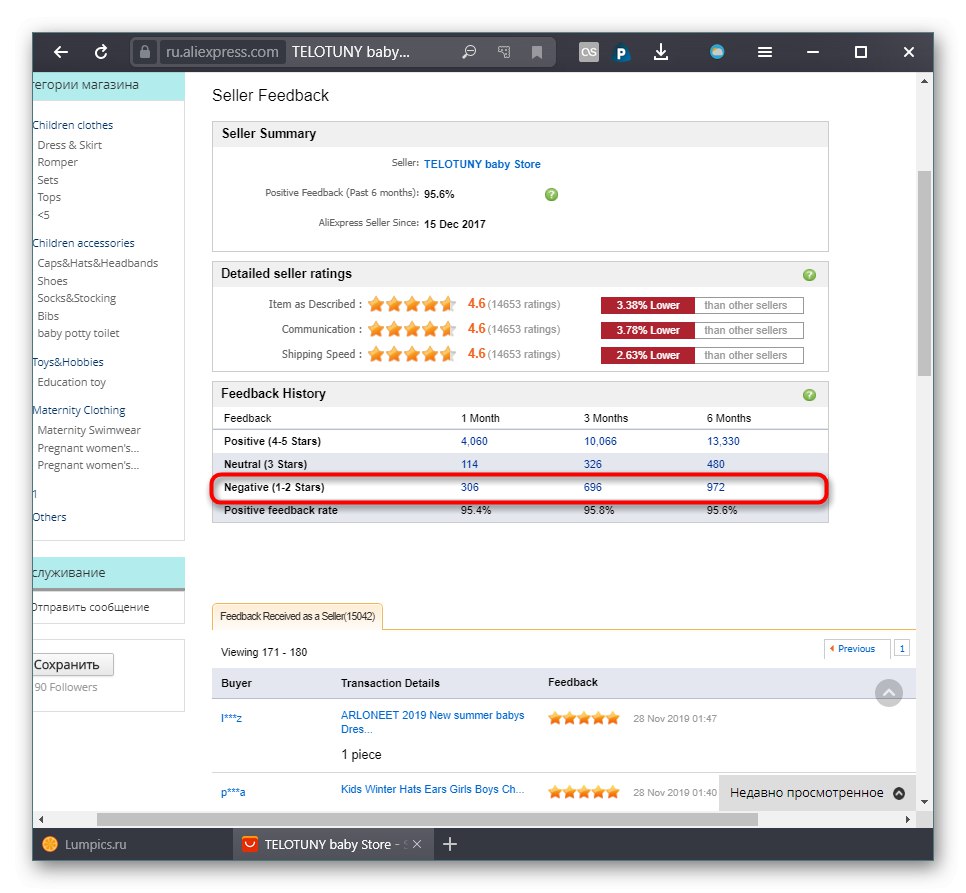Screen dimensions: 966x893
Task: Open Feedback Received as a Seller tab
Action: (x=297, y=616)
